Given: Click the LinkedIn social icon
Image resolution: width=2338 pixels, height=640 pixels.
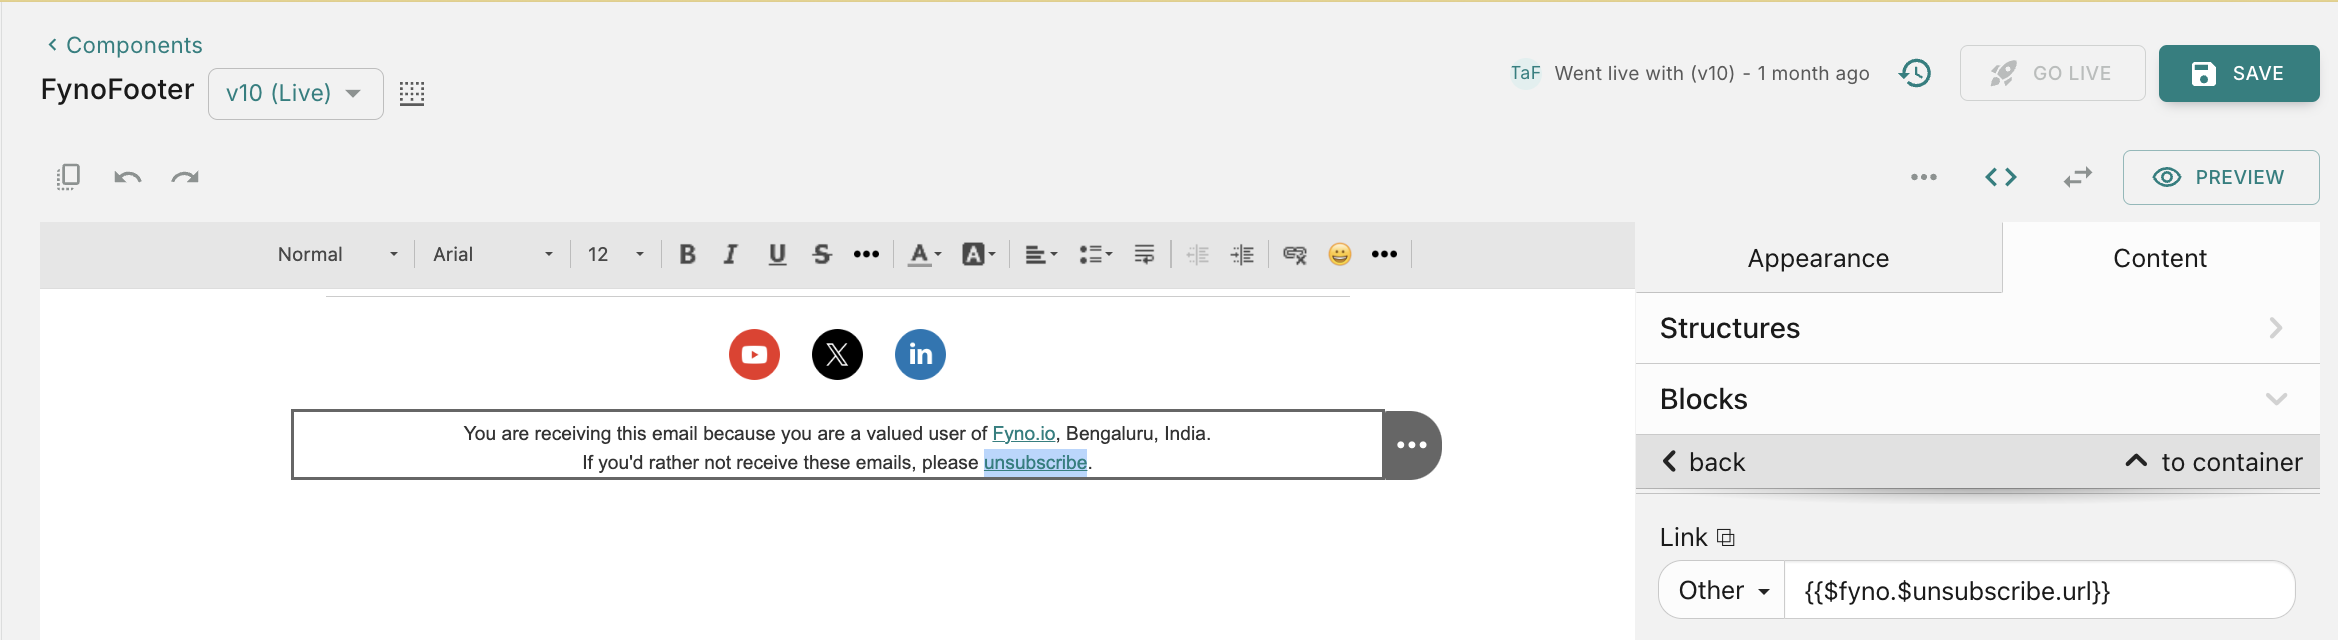Looking at the screenshot, I should coord(920,354).
